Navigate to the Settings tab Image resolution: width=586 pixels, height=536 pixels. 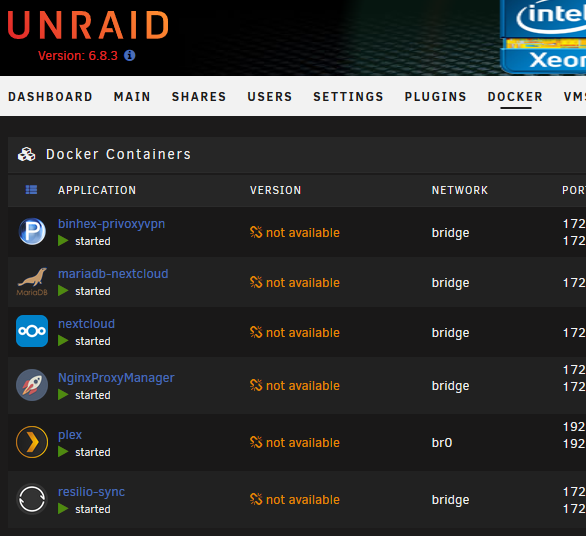[x=349, y=97]
